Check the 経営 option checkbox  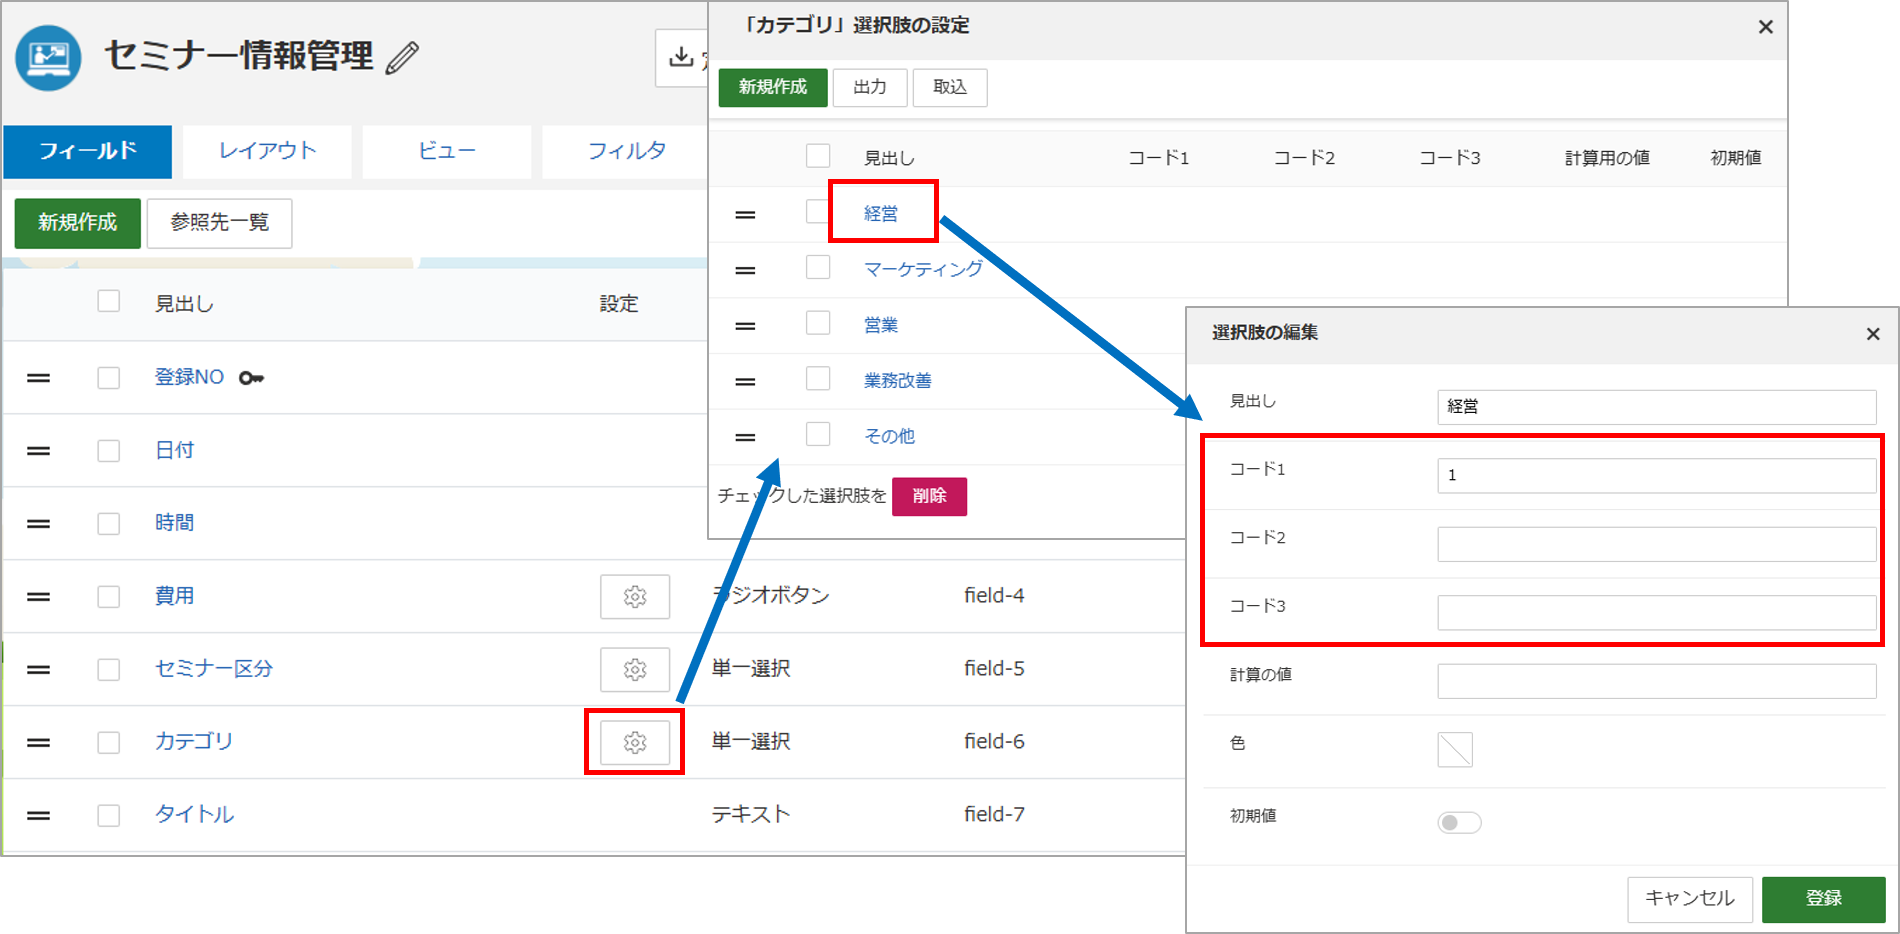(818, 212)
